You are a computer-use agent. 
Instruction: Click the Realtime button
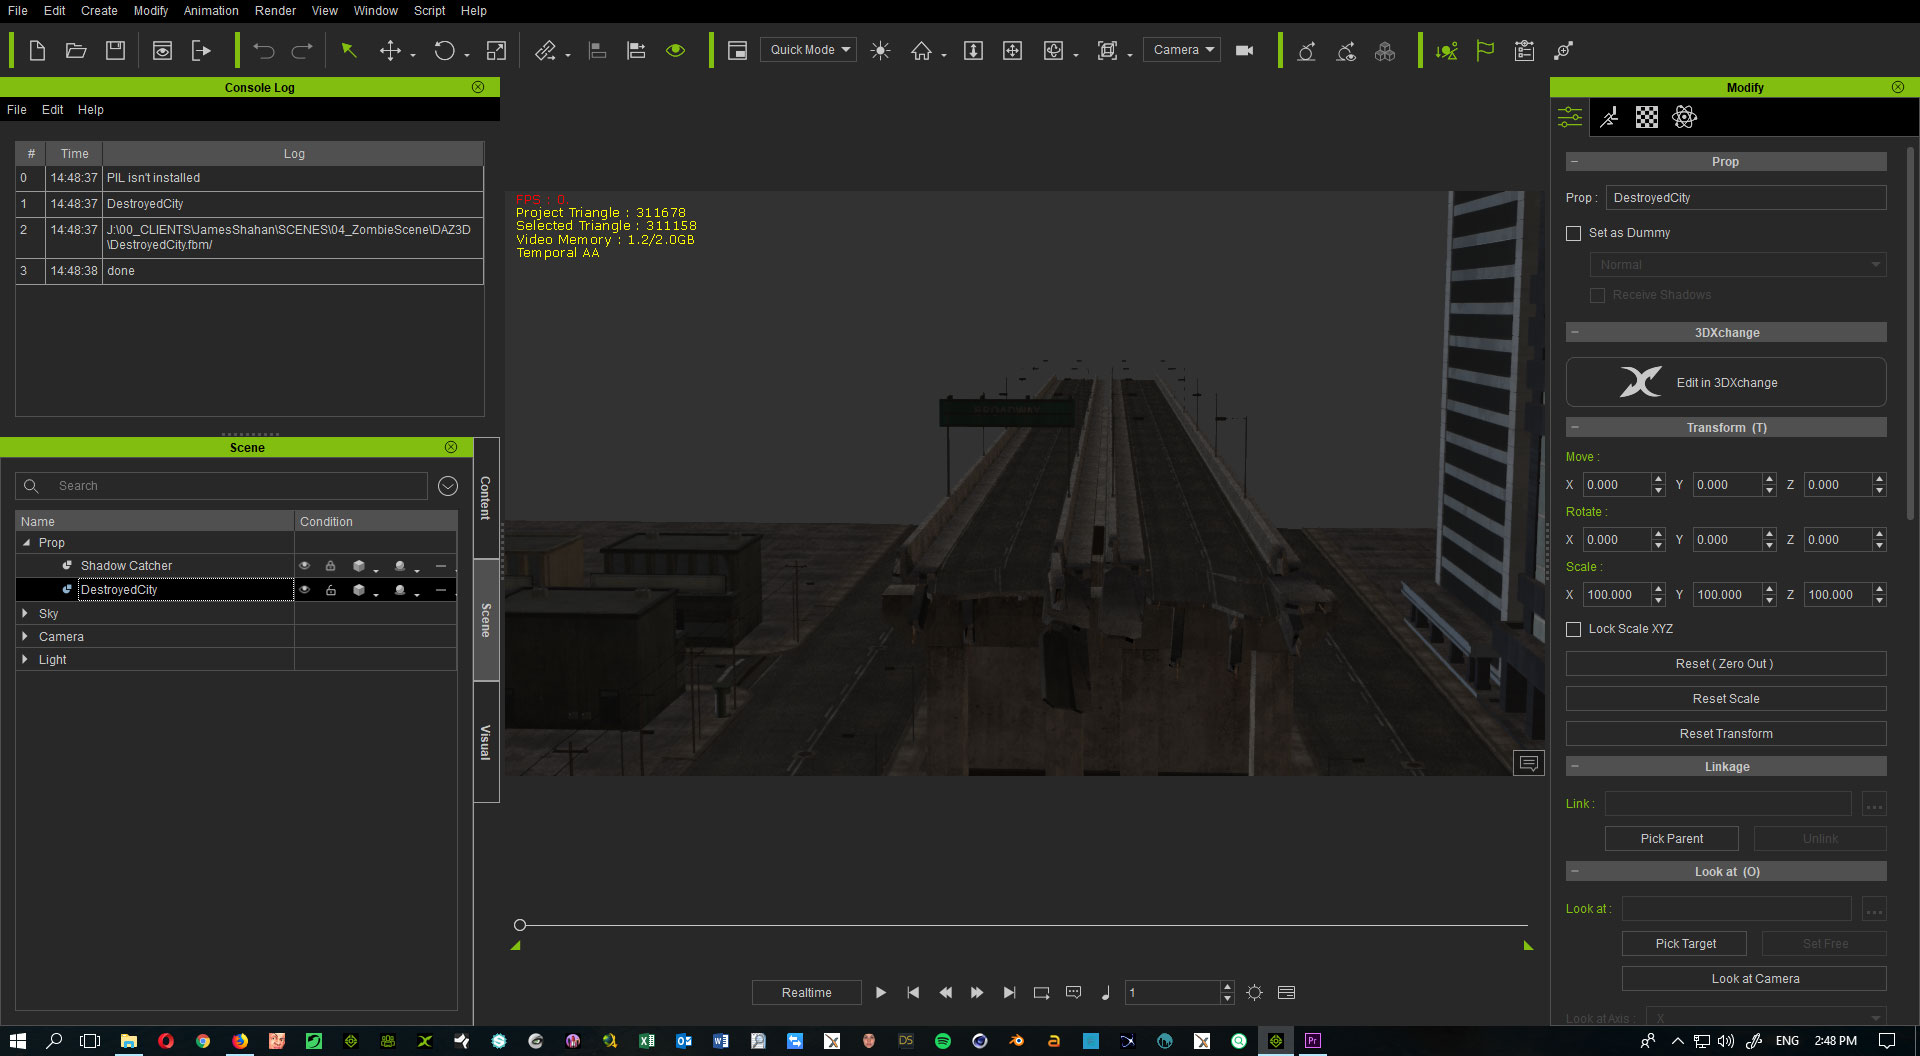(806, 992)
